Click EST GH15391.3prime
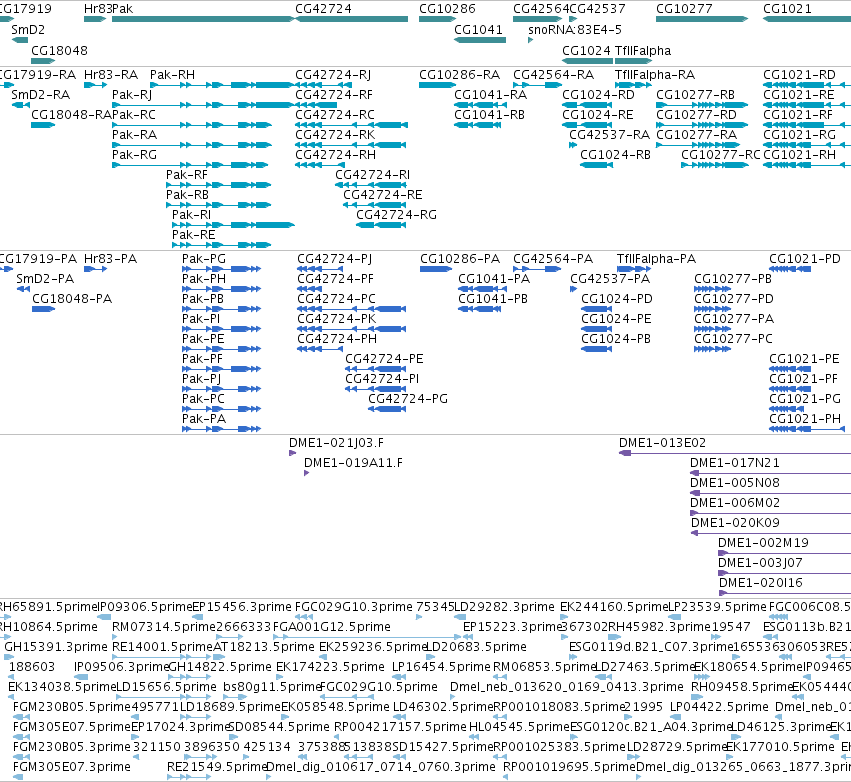Image resolution: width=851 pixels, height=782 pixels. (56, 647)
